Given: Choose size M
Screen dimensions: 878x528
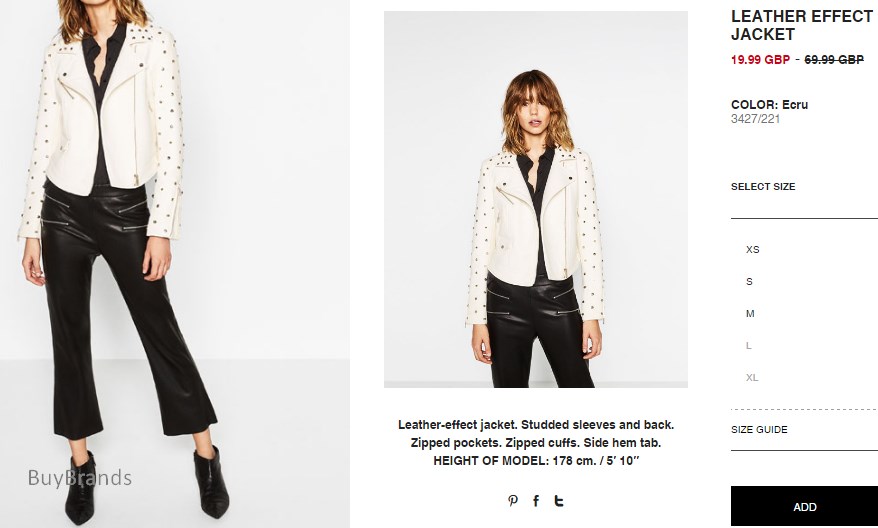Looking at the screenshot, I should click(x=750, y=314).
